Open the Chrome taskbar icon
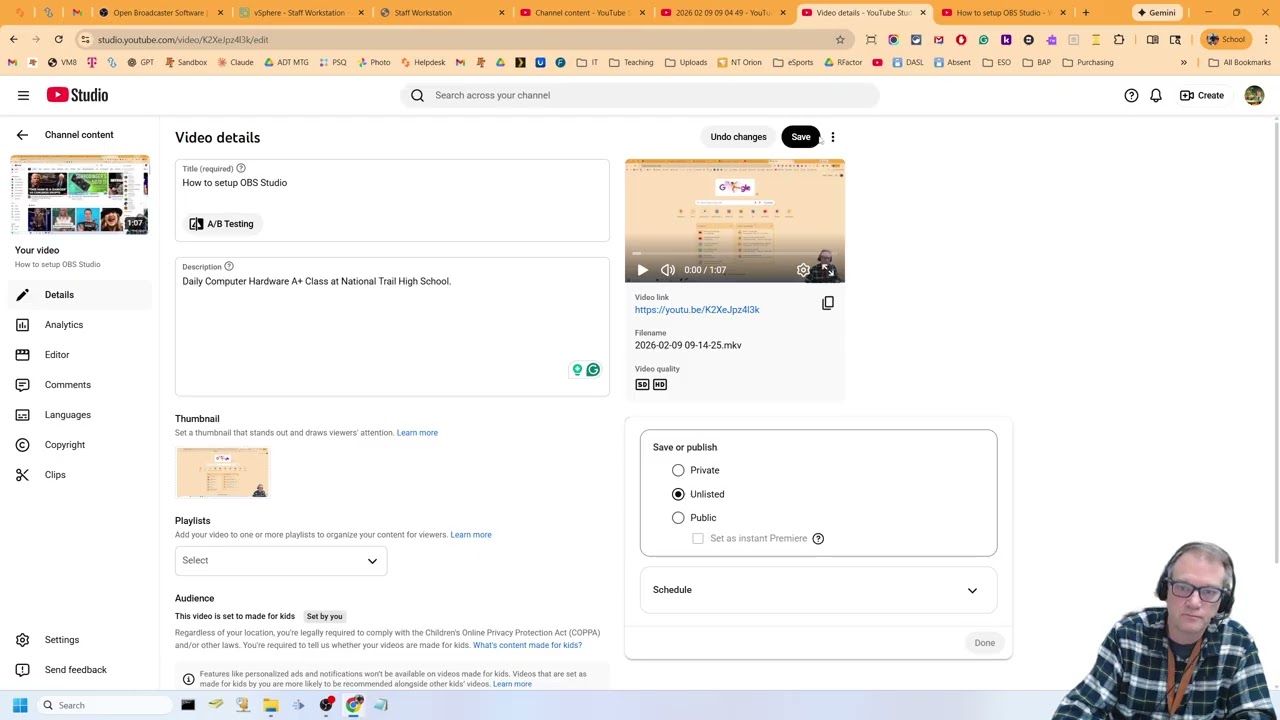Viewport: 1280px width, 720px height. tap(353, 706)
